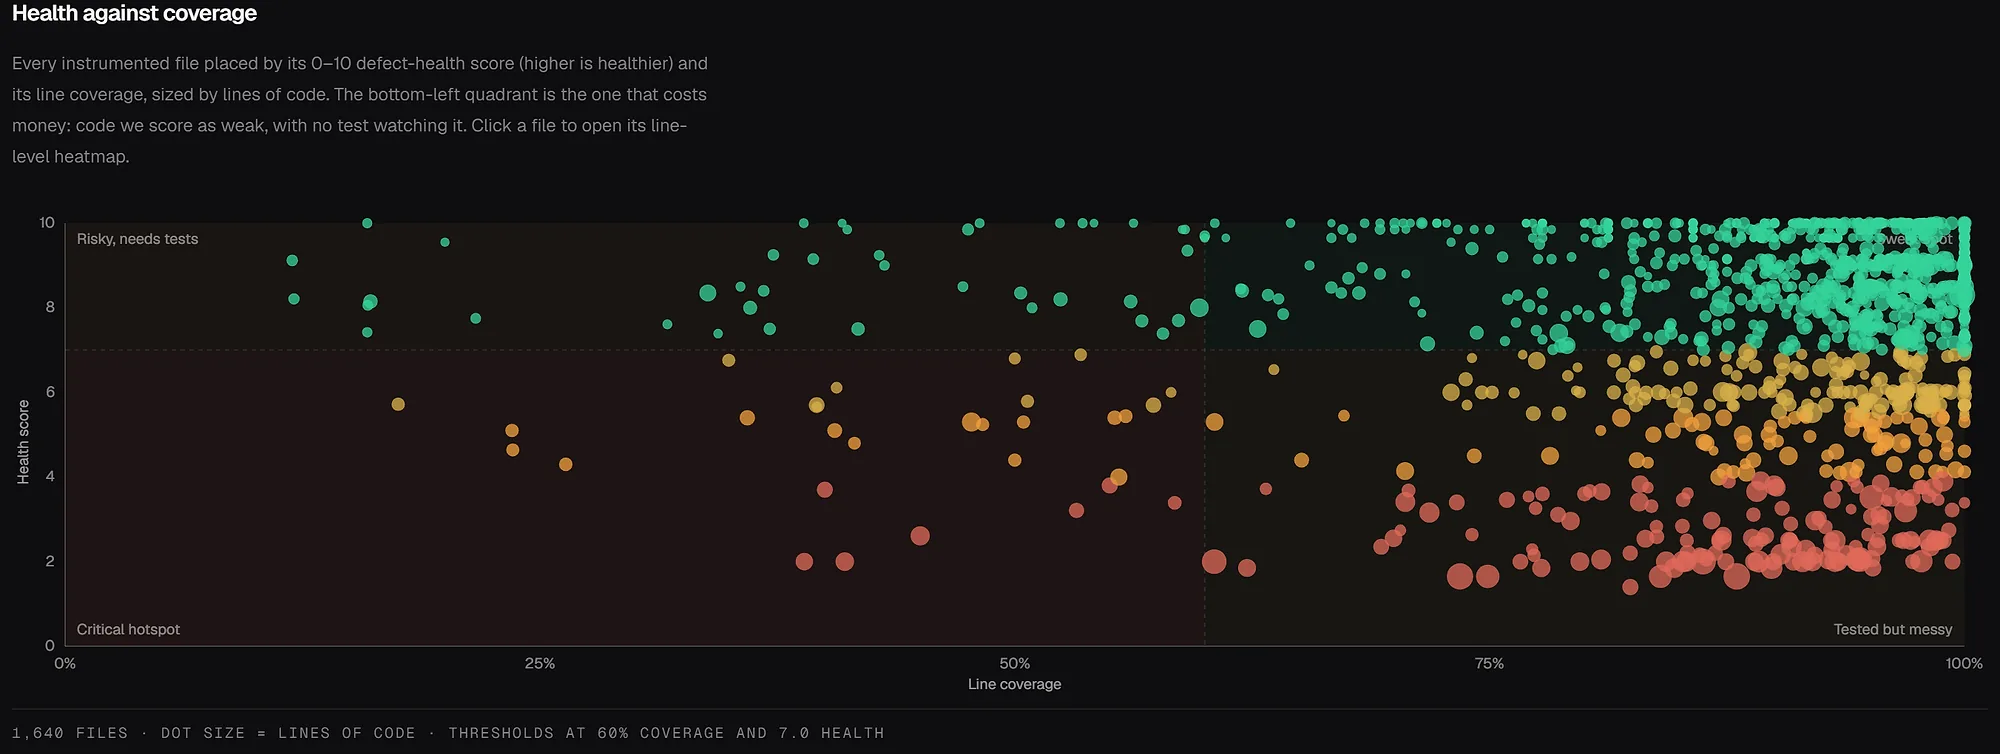This screenshot has height=754, width=2000.
Task: Open the green dot at 12% coverage, health 8.2
Action: 294,299
